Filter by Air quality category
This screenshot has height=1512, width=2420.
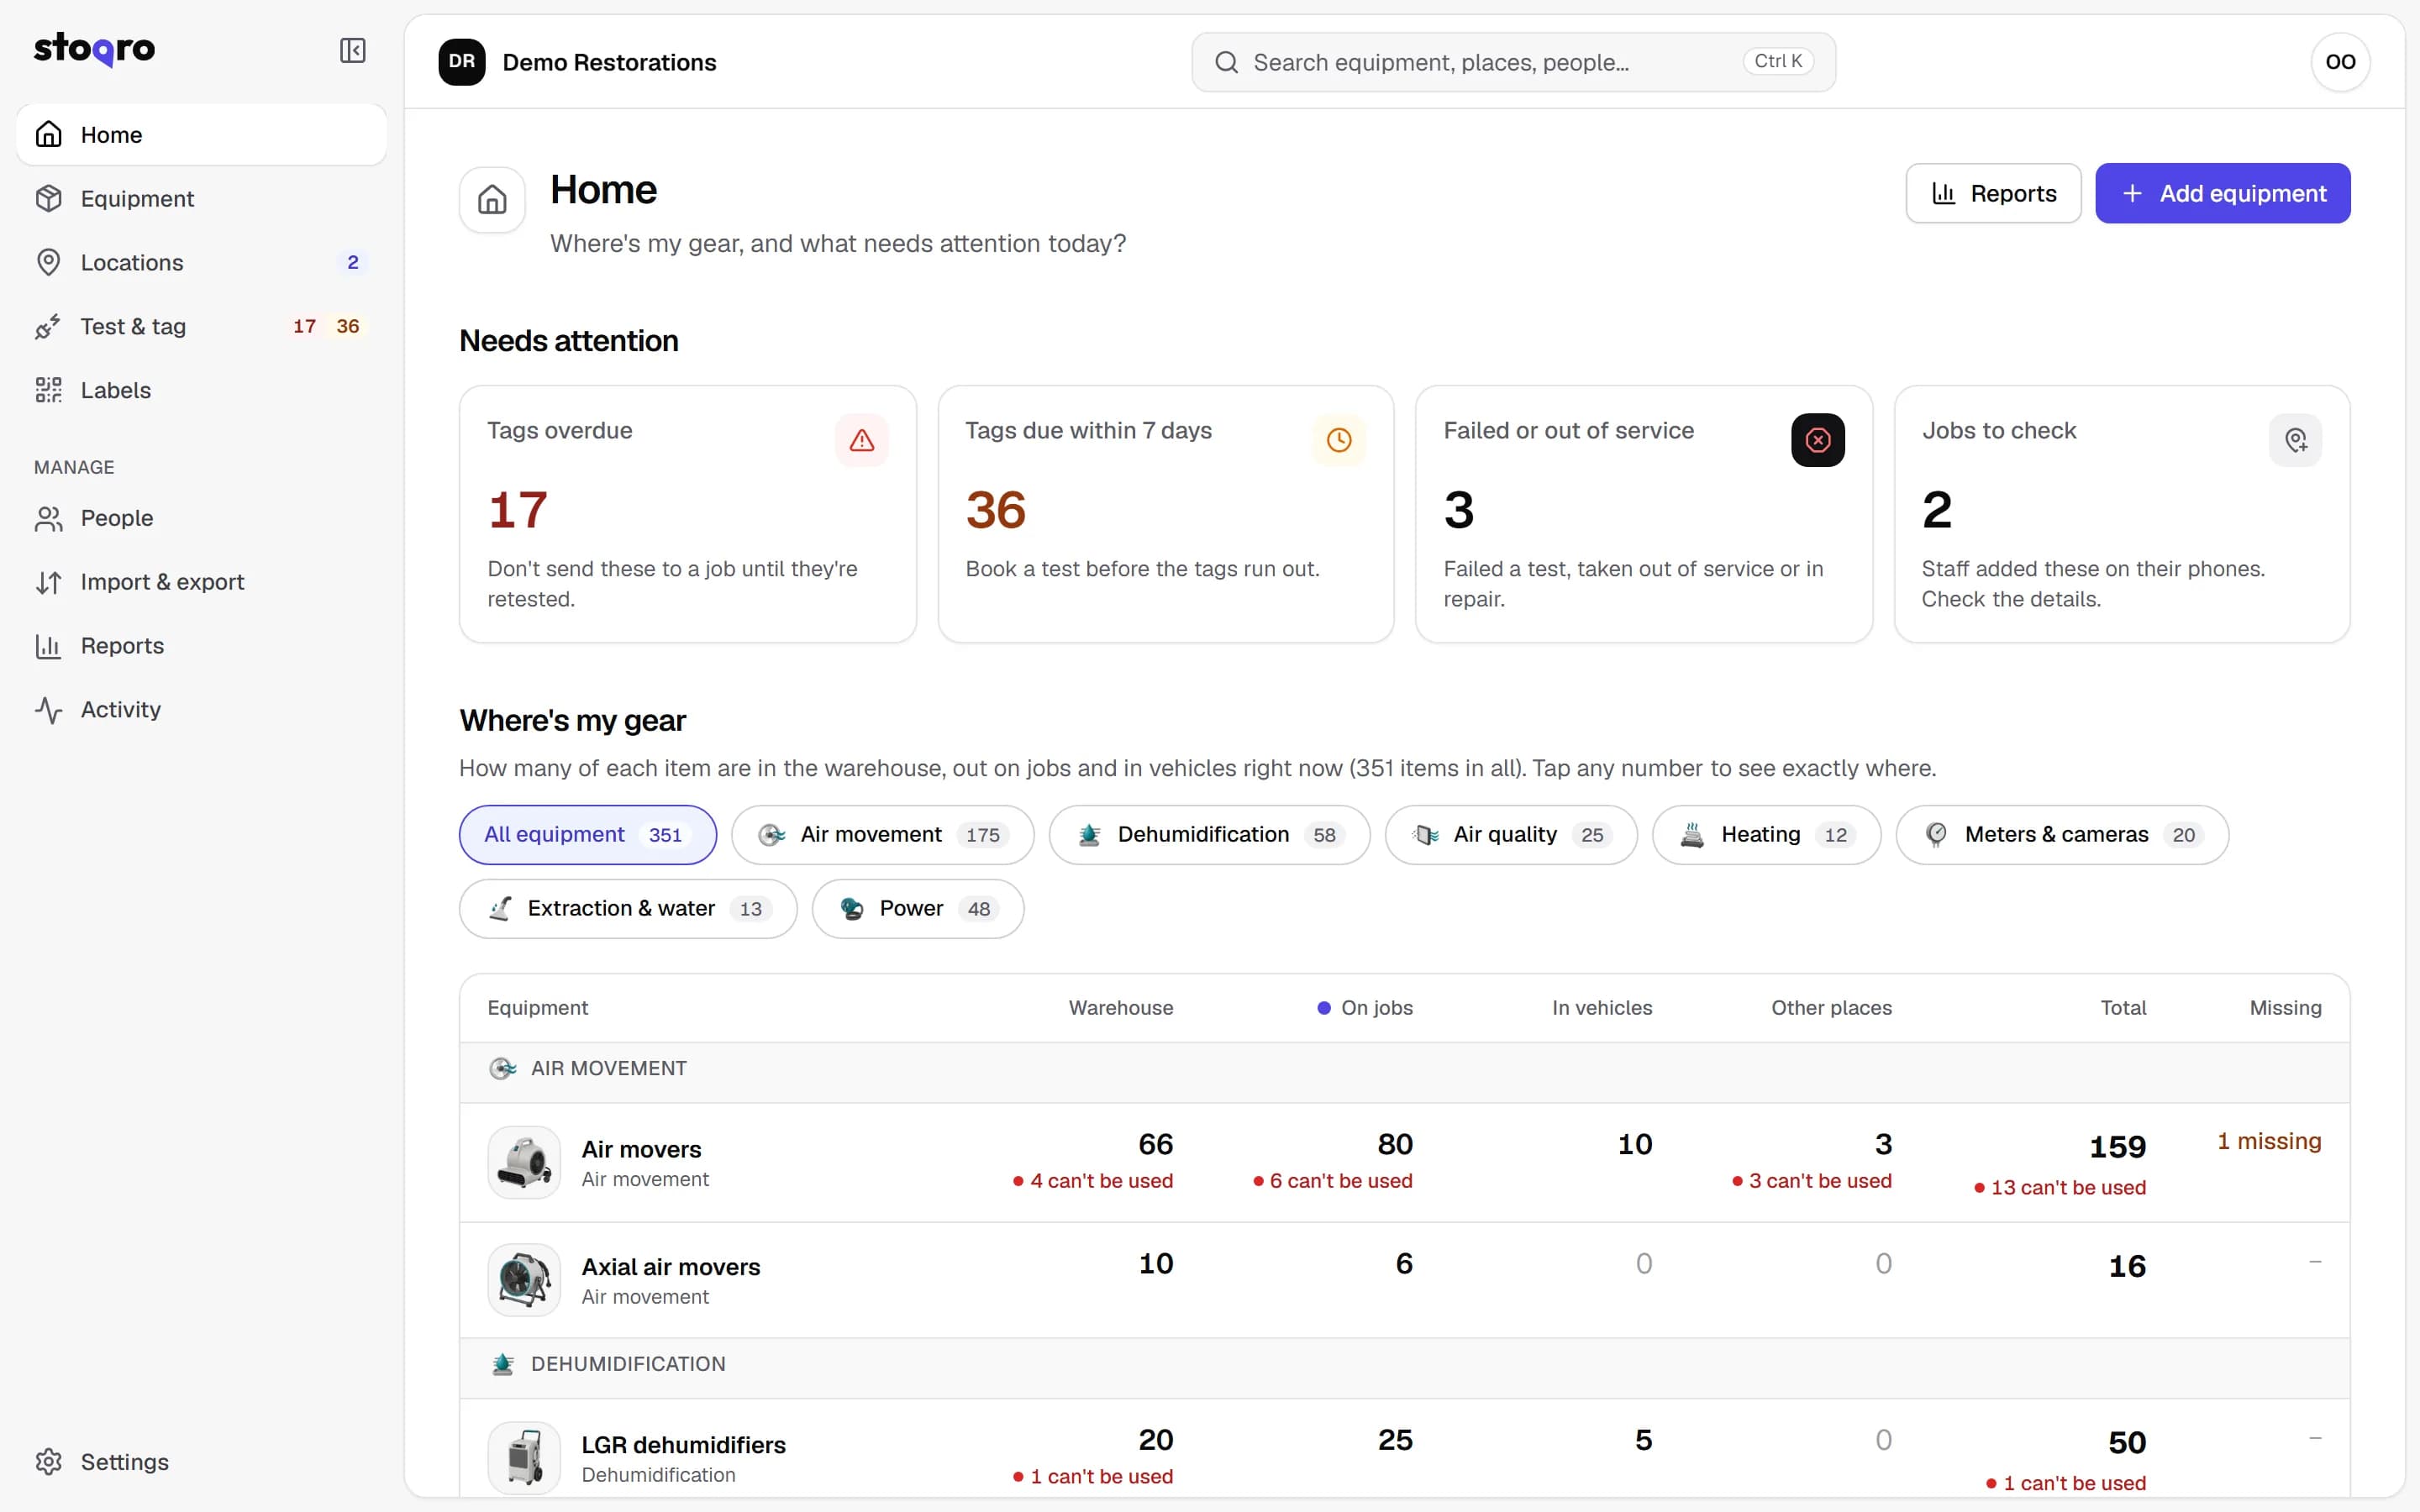[1511, 835]
